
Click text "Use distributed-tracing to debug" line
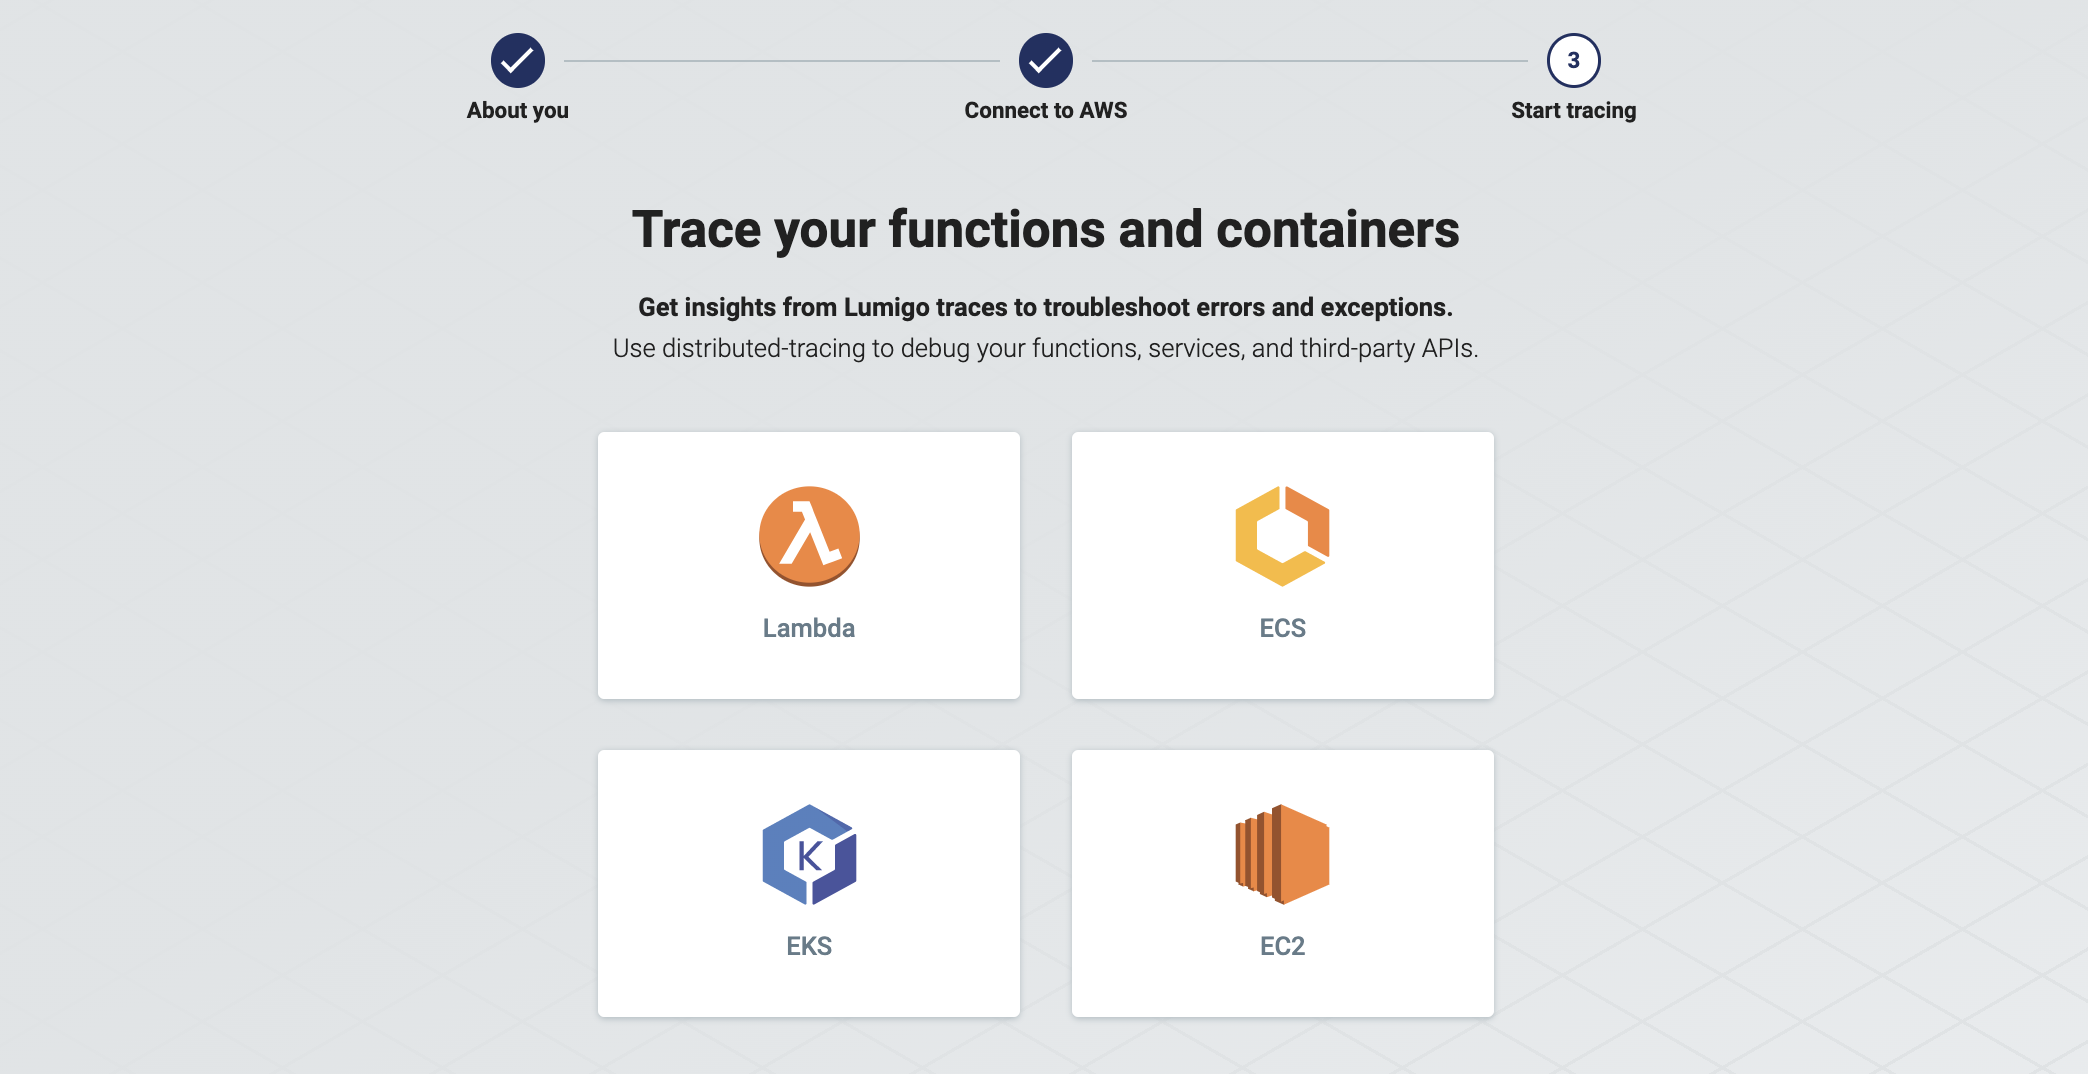(x=1046, y=348)
